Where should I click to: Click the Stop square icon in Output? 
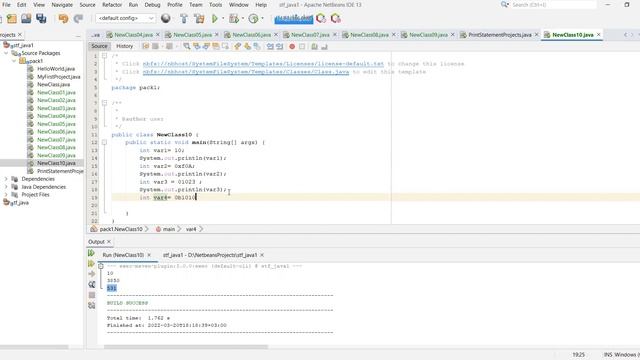coord(92,295)
